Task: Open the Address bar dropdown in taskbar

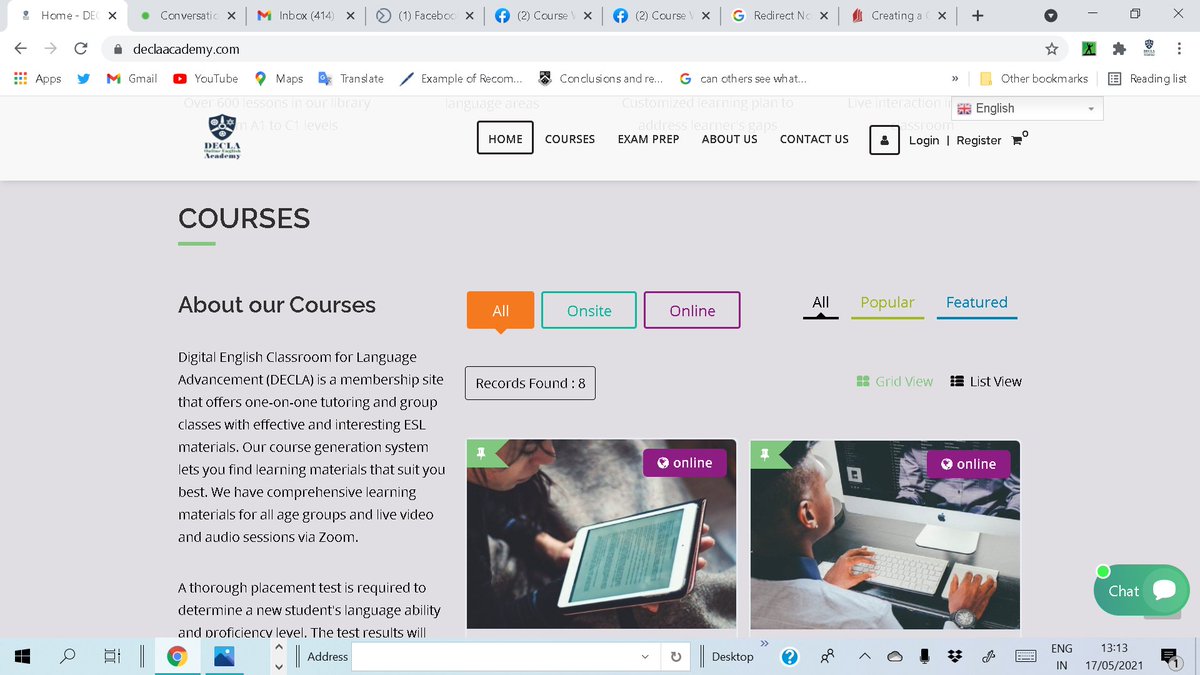Action: click(x=645, y=656)
